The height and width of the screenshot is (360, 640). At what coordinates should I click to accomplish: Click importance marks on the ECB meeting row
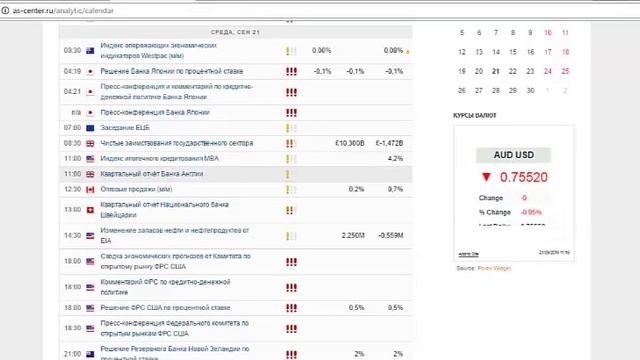coord(291,128)
